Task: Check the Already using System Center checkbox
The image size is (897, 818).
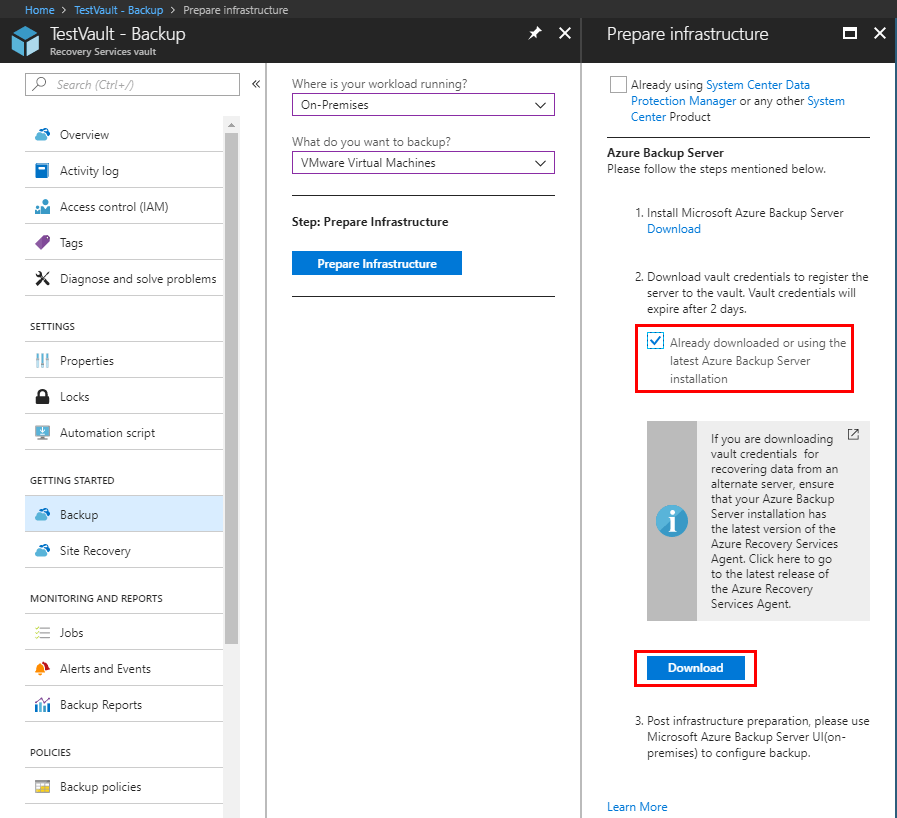Action: click(x=618, y=85)
